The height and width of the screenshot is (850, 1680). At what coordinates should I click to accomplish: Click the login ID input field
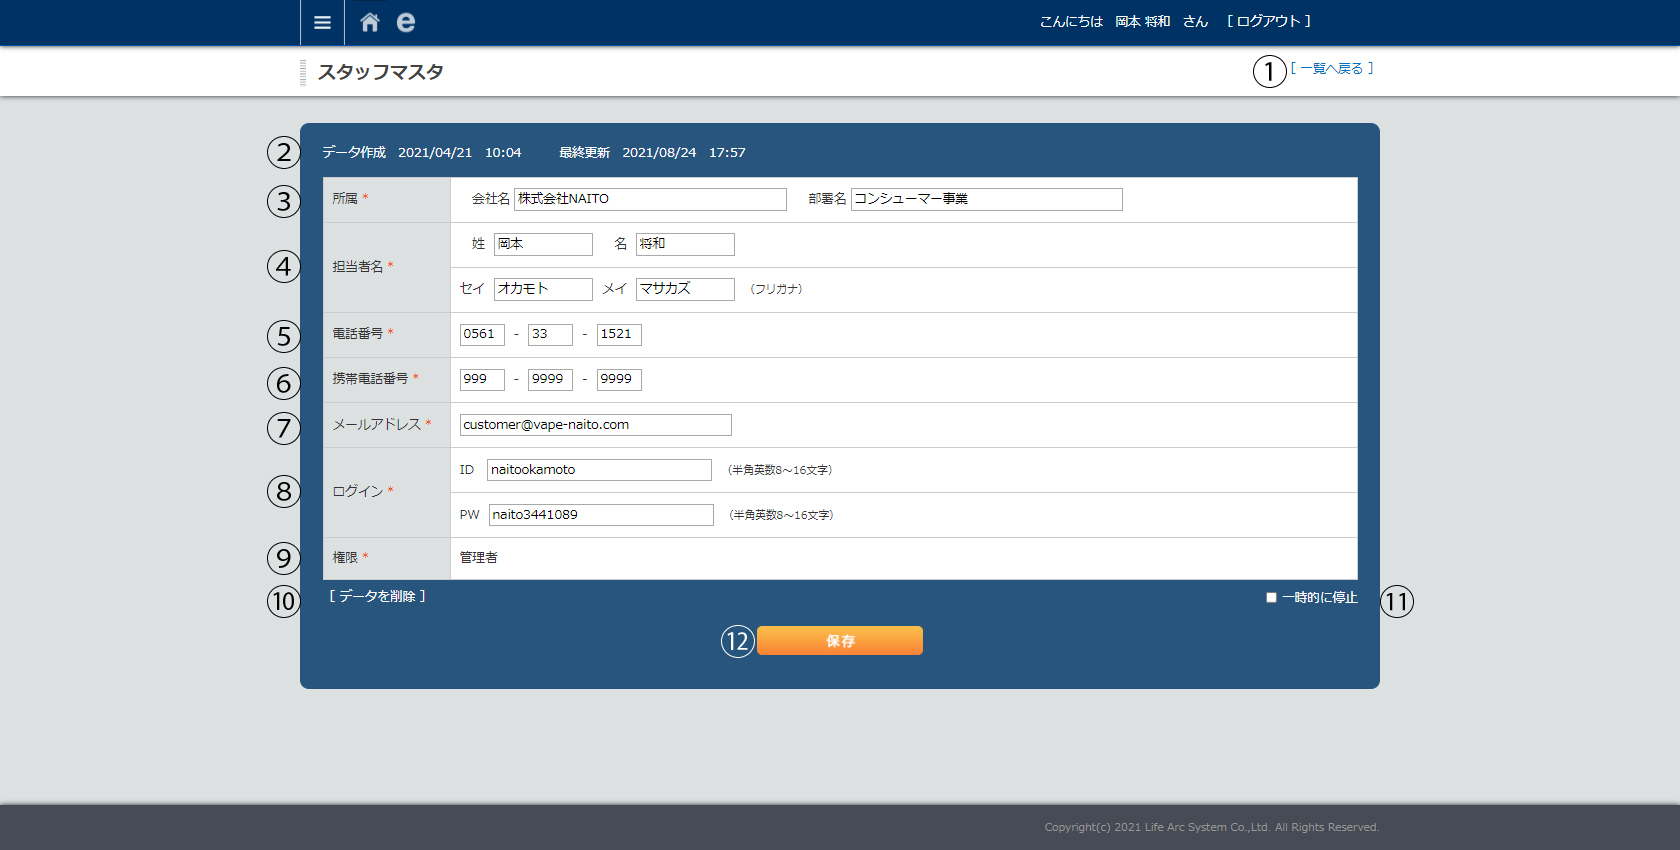coord(599,470)
